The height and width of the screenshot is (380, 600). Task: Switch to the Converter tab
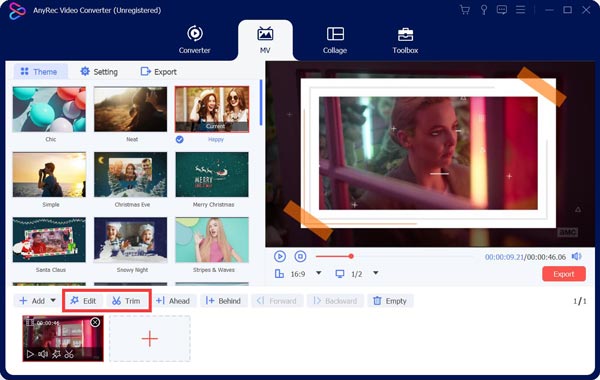click(194, 39)
